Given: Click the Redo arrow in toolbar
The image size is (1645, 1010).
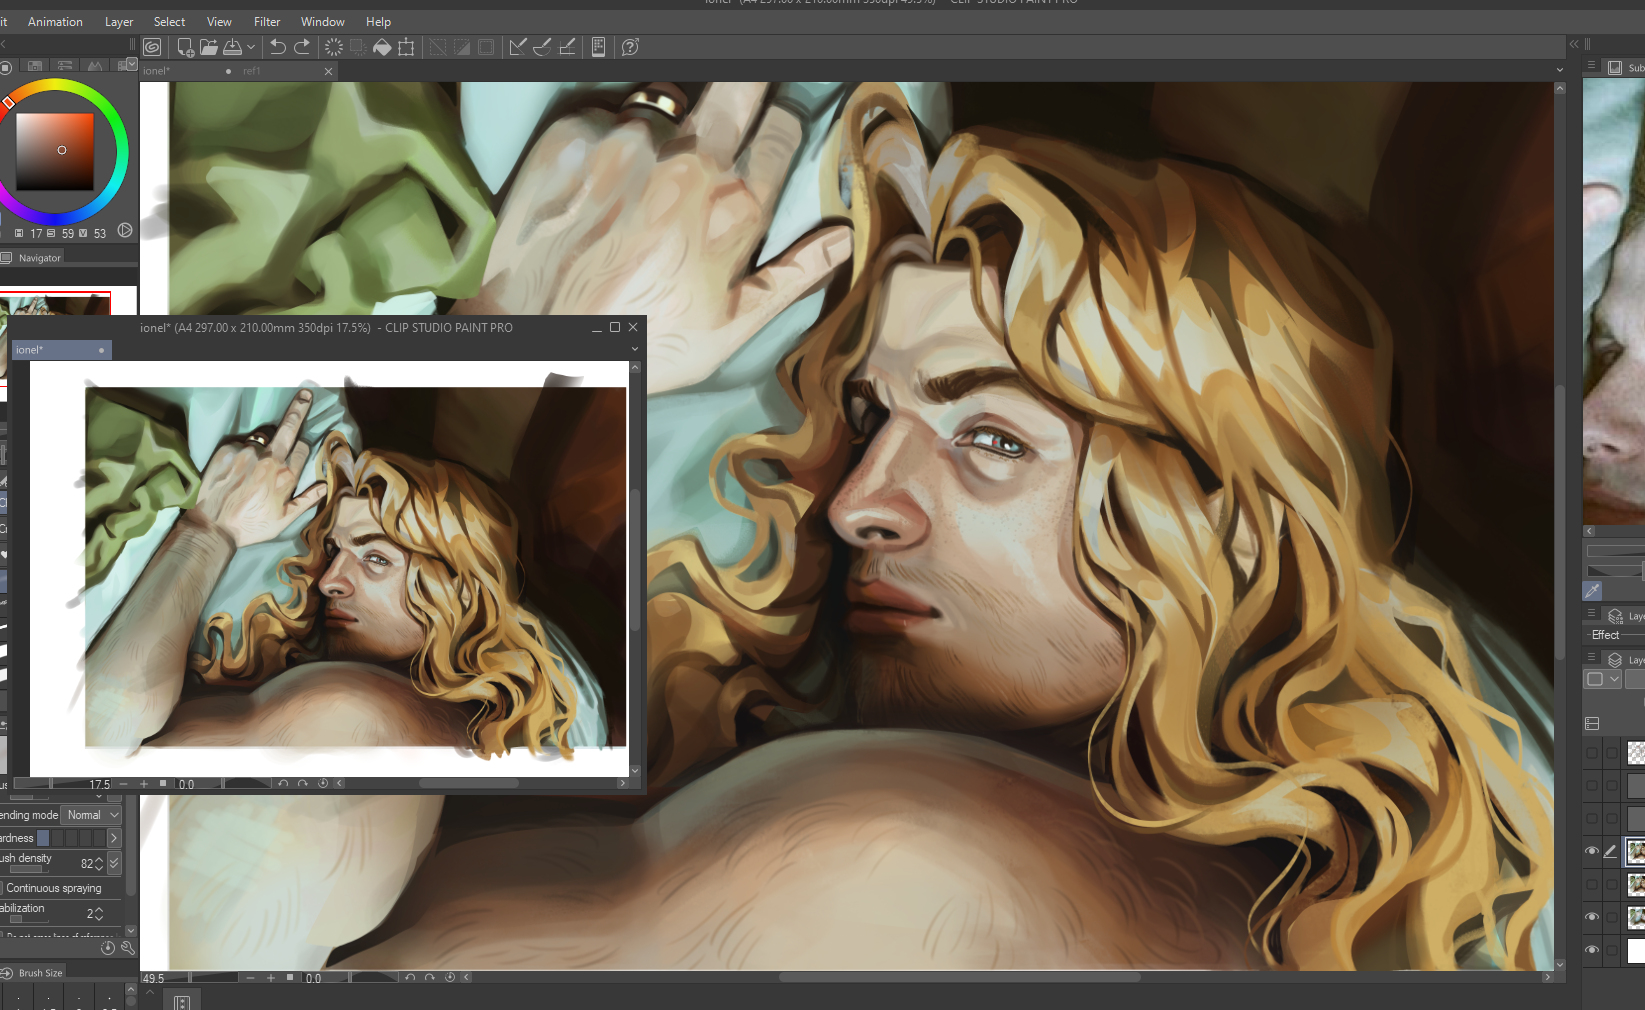Looking at the screenshot, I should 302,47.
